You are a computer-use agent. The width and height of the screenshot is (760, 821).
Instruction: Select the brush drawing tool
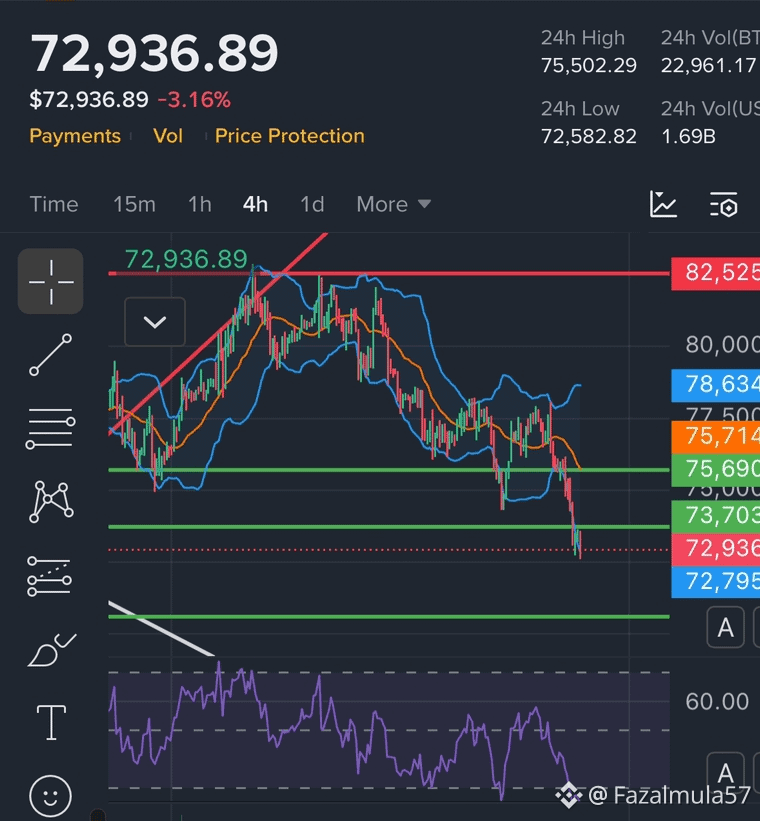(51, 650)
